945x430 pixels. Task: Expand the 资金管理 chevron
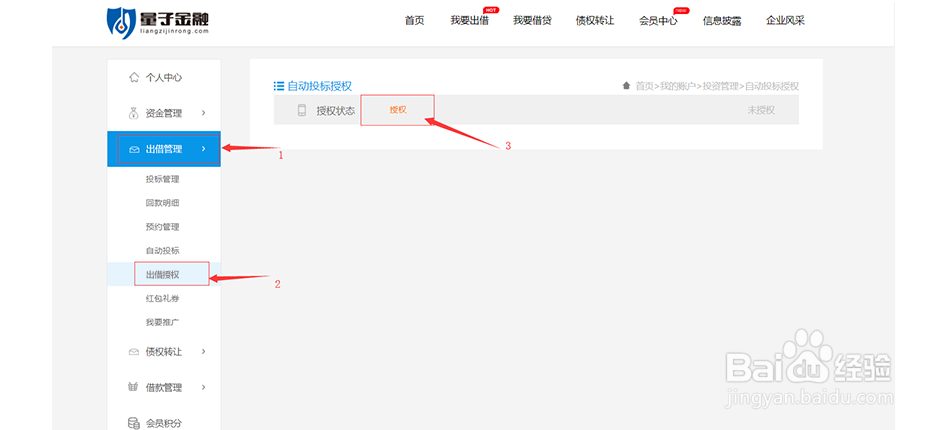(204, 113)
